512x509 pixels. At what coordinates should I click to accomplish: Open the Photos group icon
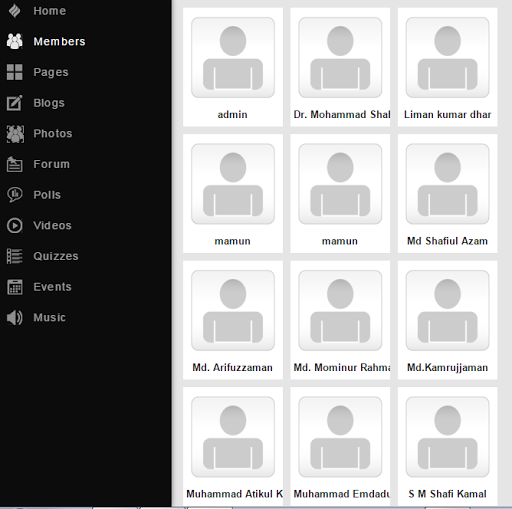pyautogui.click(x=15, y=134)
